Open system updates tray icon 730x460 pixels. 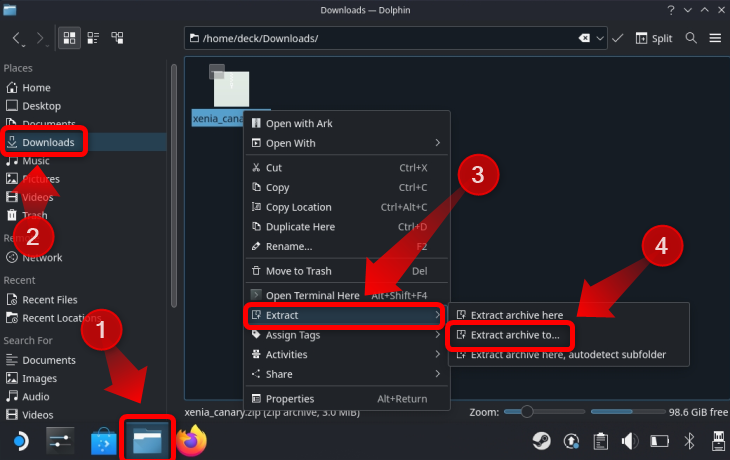pyautogui.click(x=571, y=441)
